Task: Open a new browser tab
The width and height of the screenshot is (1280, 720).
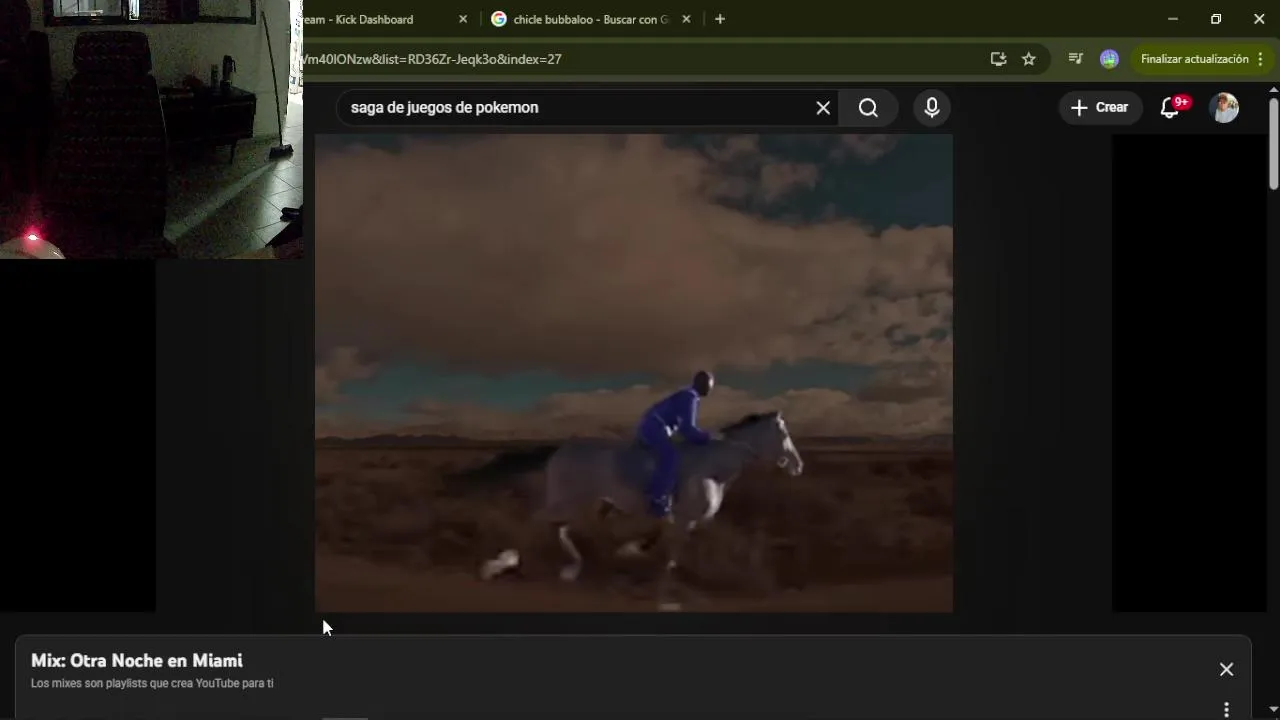Action: point(720,19)
